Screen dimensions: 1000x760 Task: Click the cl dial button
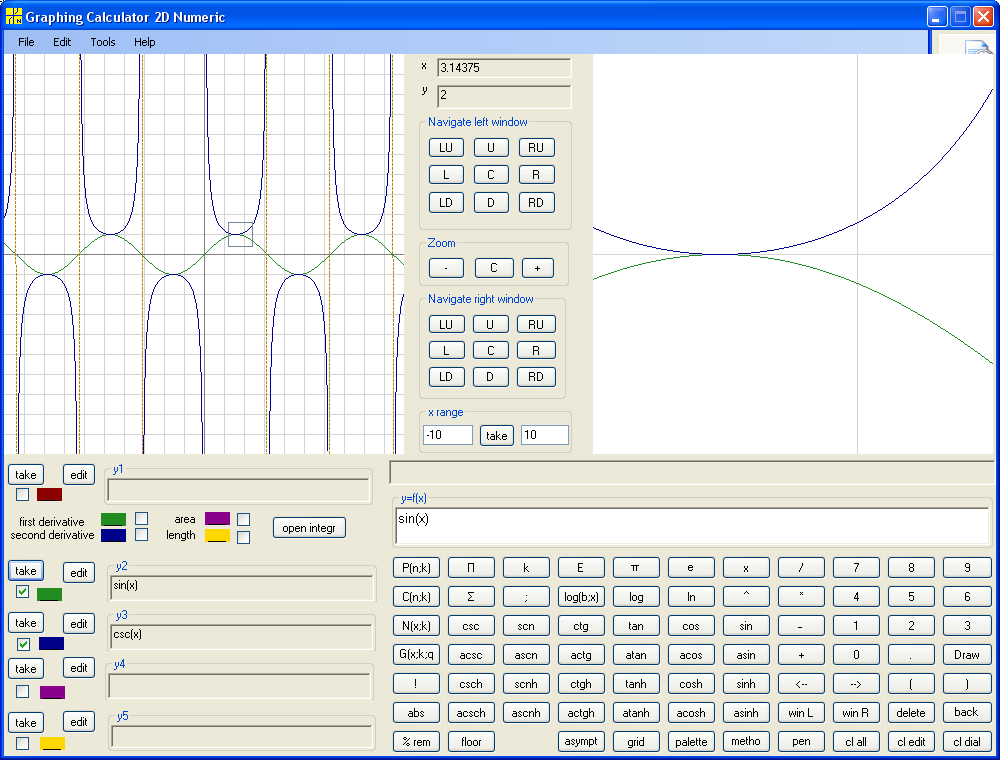click(x=966, y=742)
